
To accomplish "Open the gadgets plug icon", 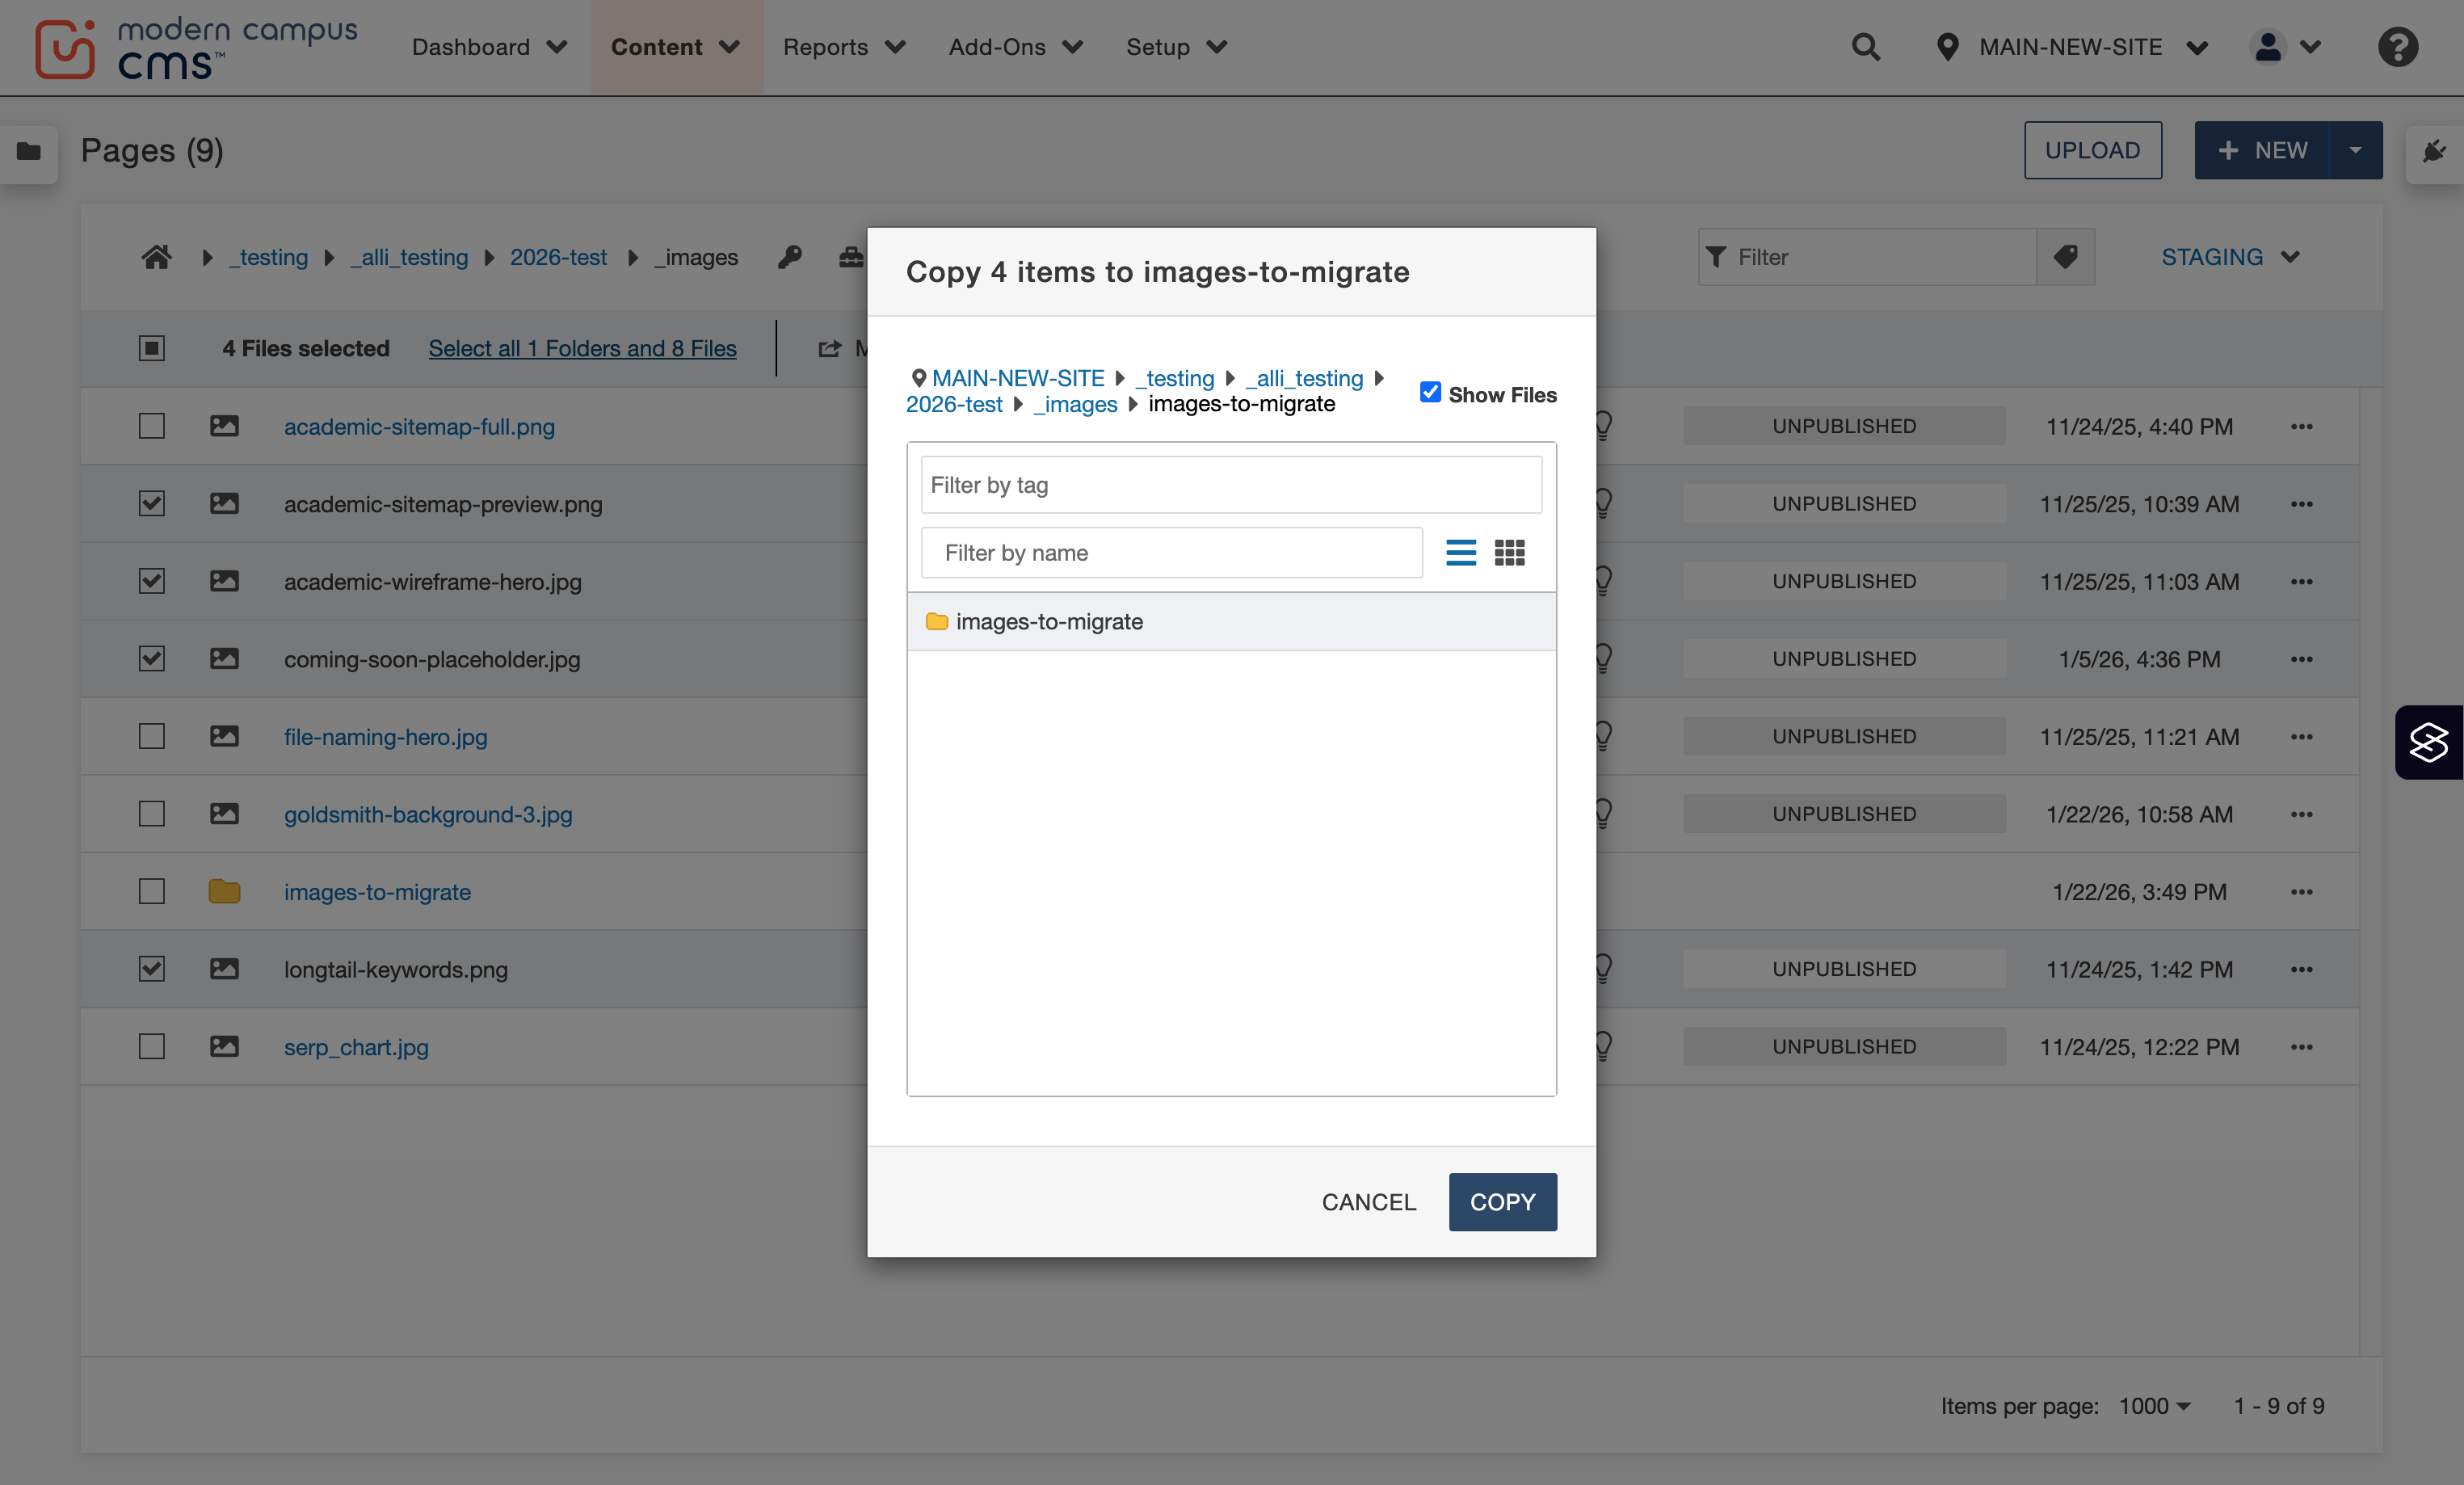I will tap(2434, 151).
